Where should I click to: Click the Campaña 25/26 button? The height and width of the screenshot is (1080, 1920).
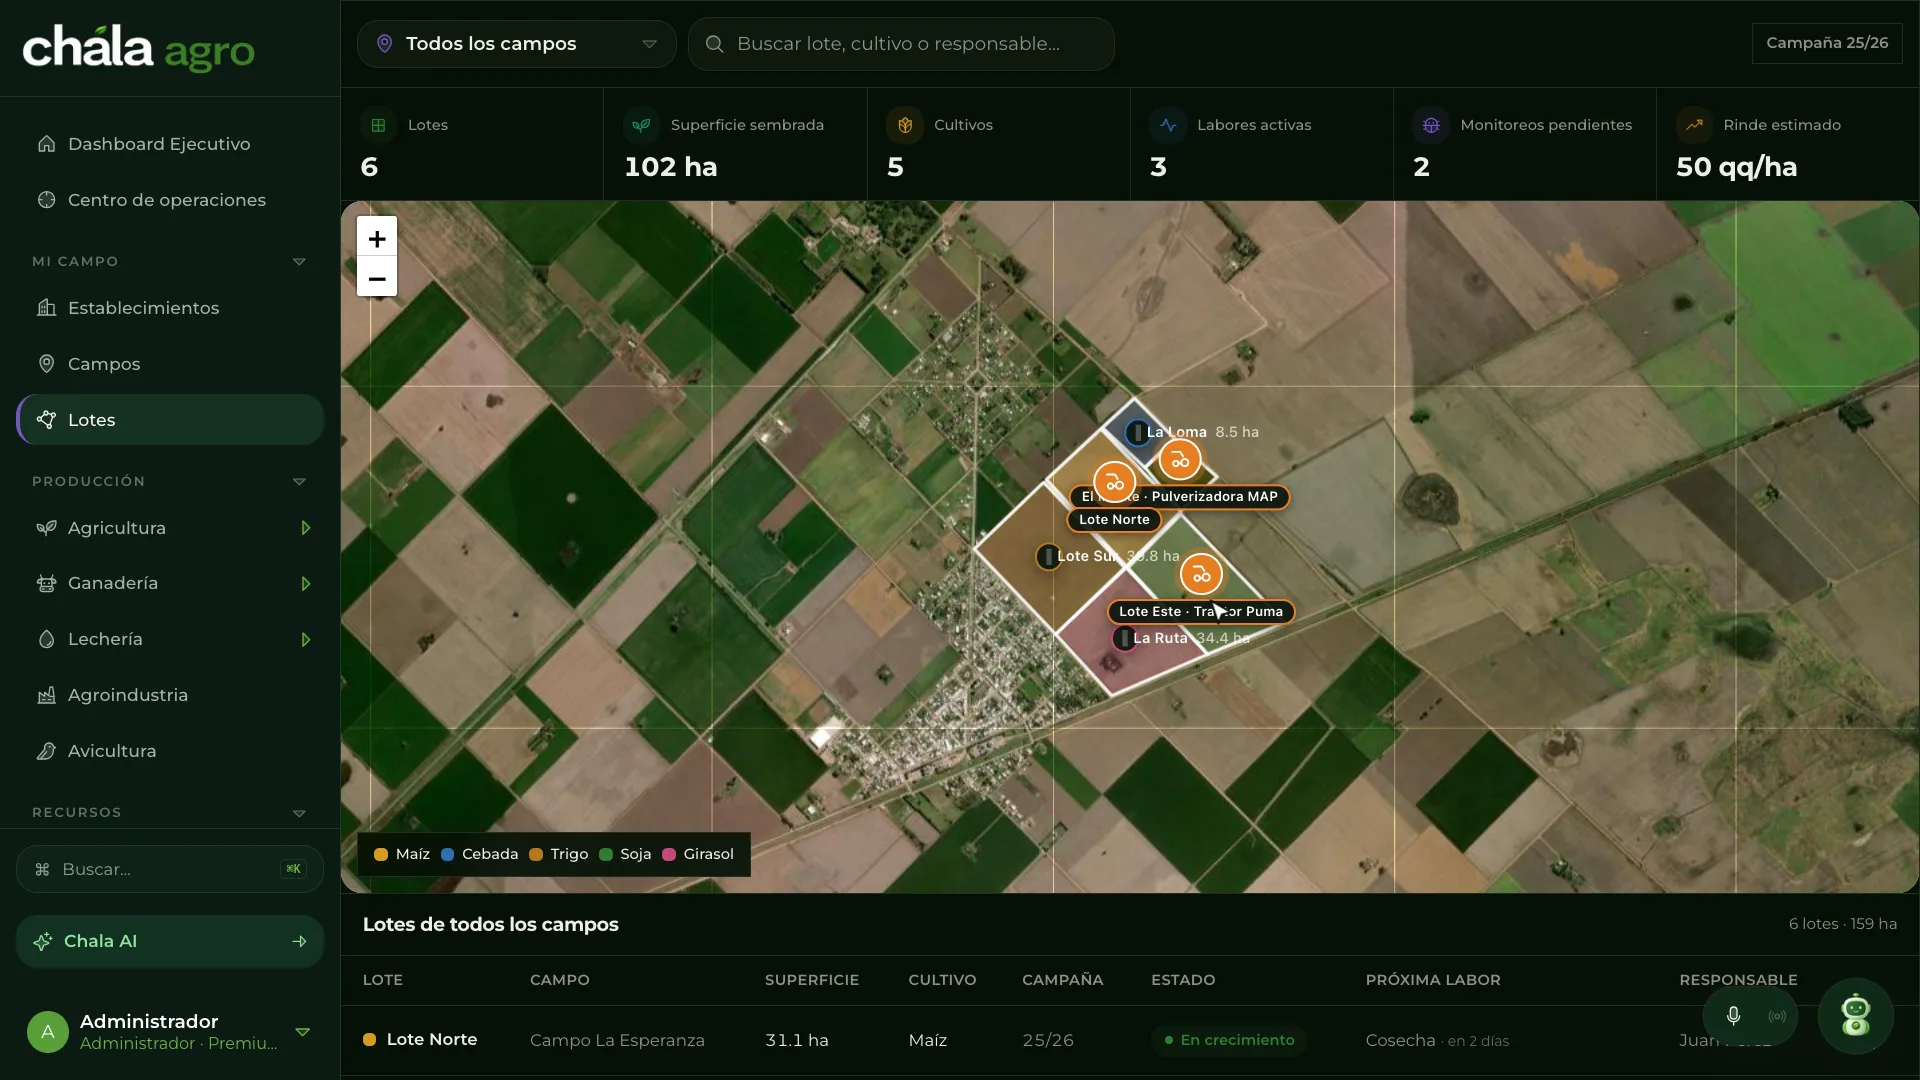point(1827,43)
